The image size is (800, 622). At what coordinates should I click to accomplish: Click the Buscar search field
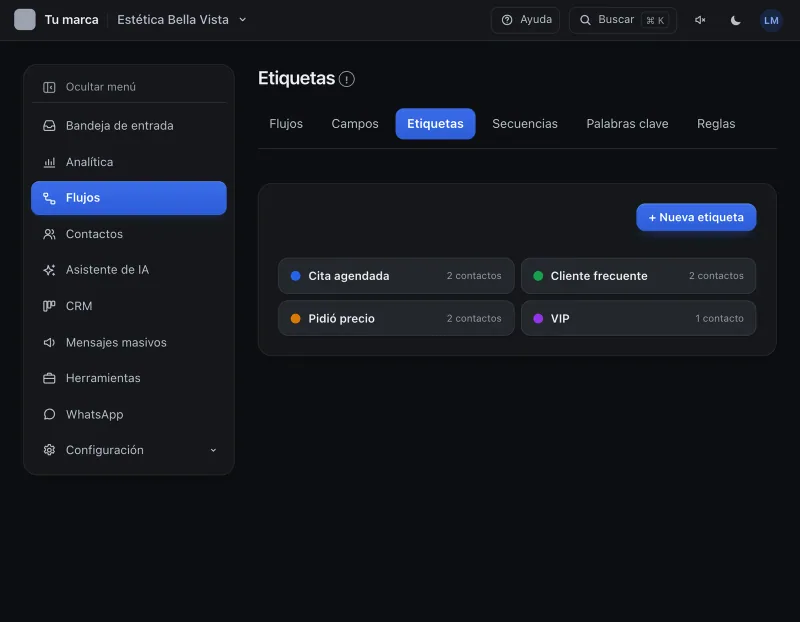click(622, 20)
